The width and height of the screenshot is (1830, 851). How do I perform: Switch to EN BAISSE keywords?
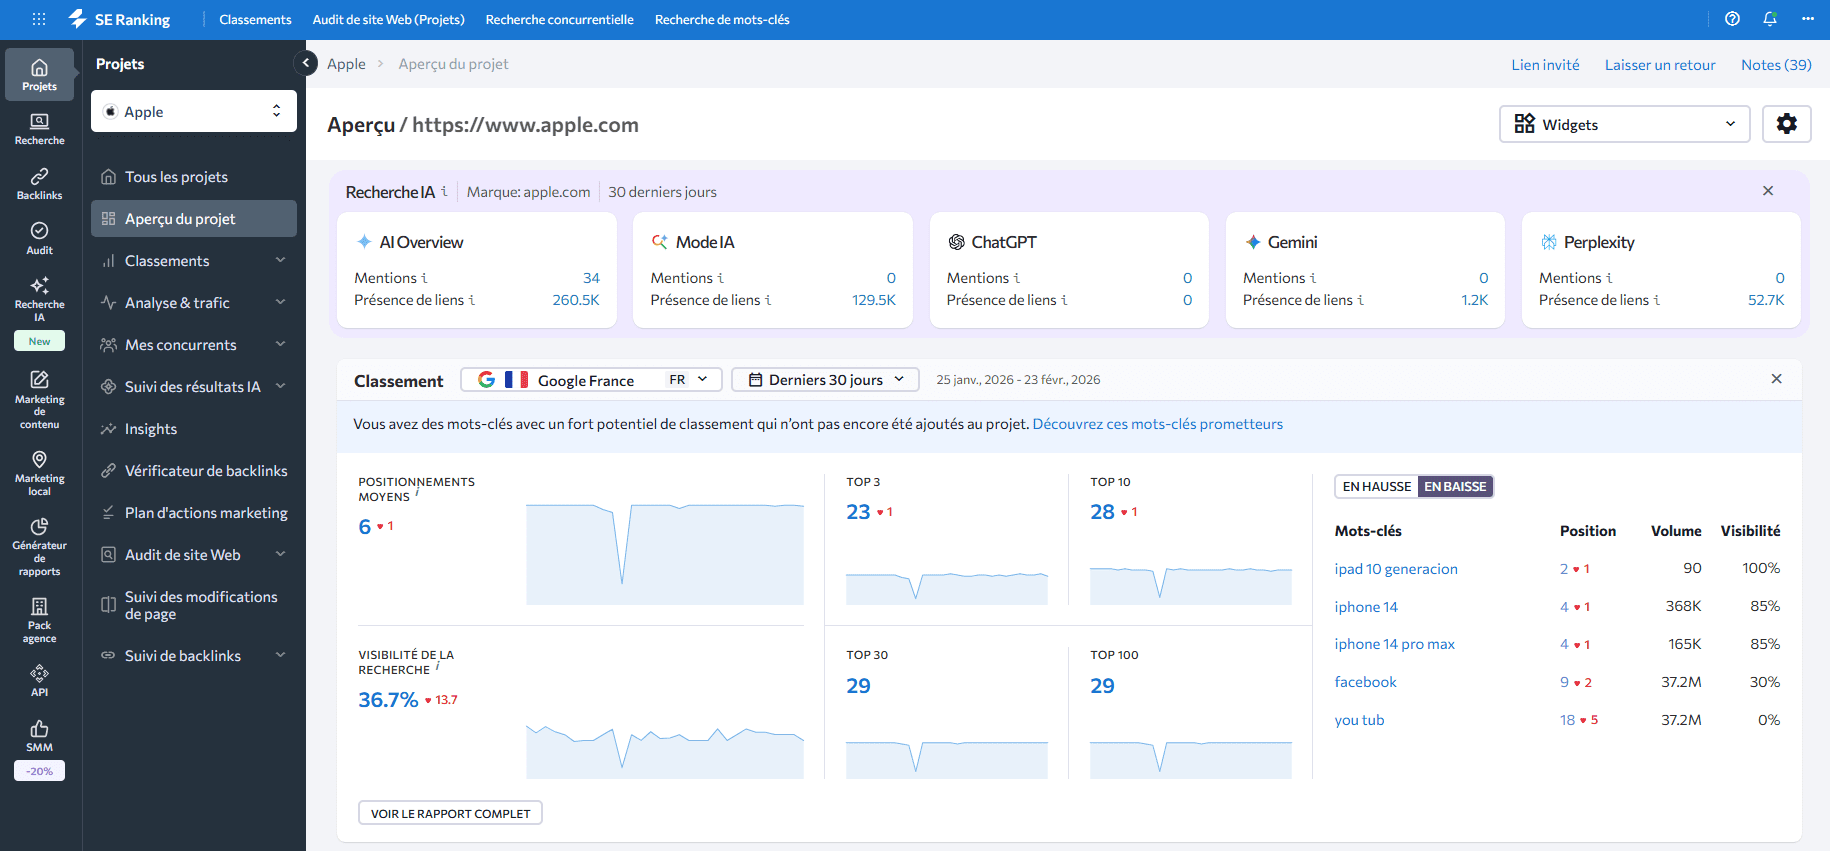pos(1455,487)
